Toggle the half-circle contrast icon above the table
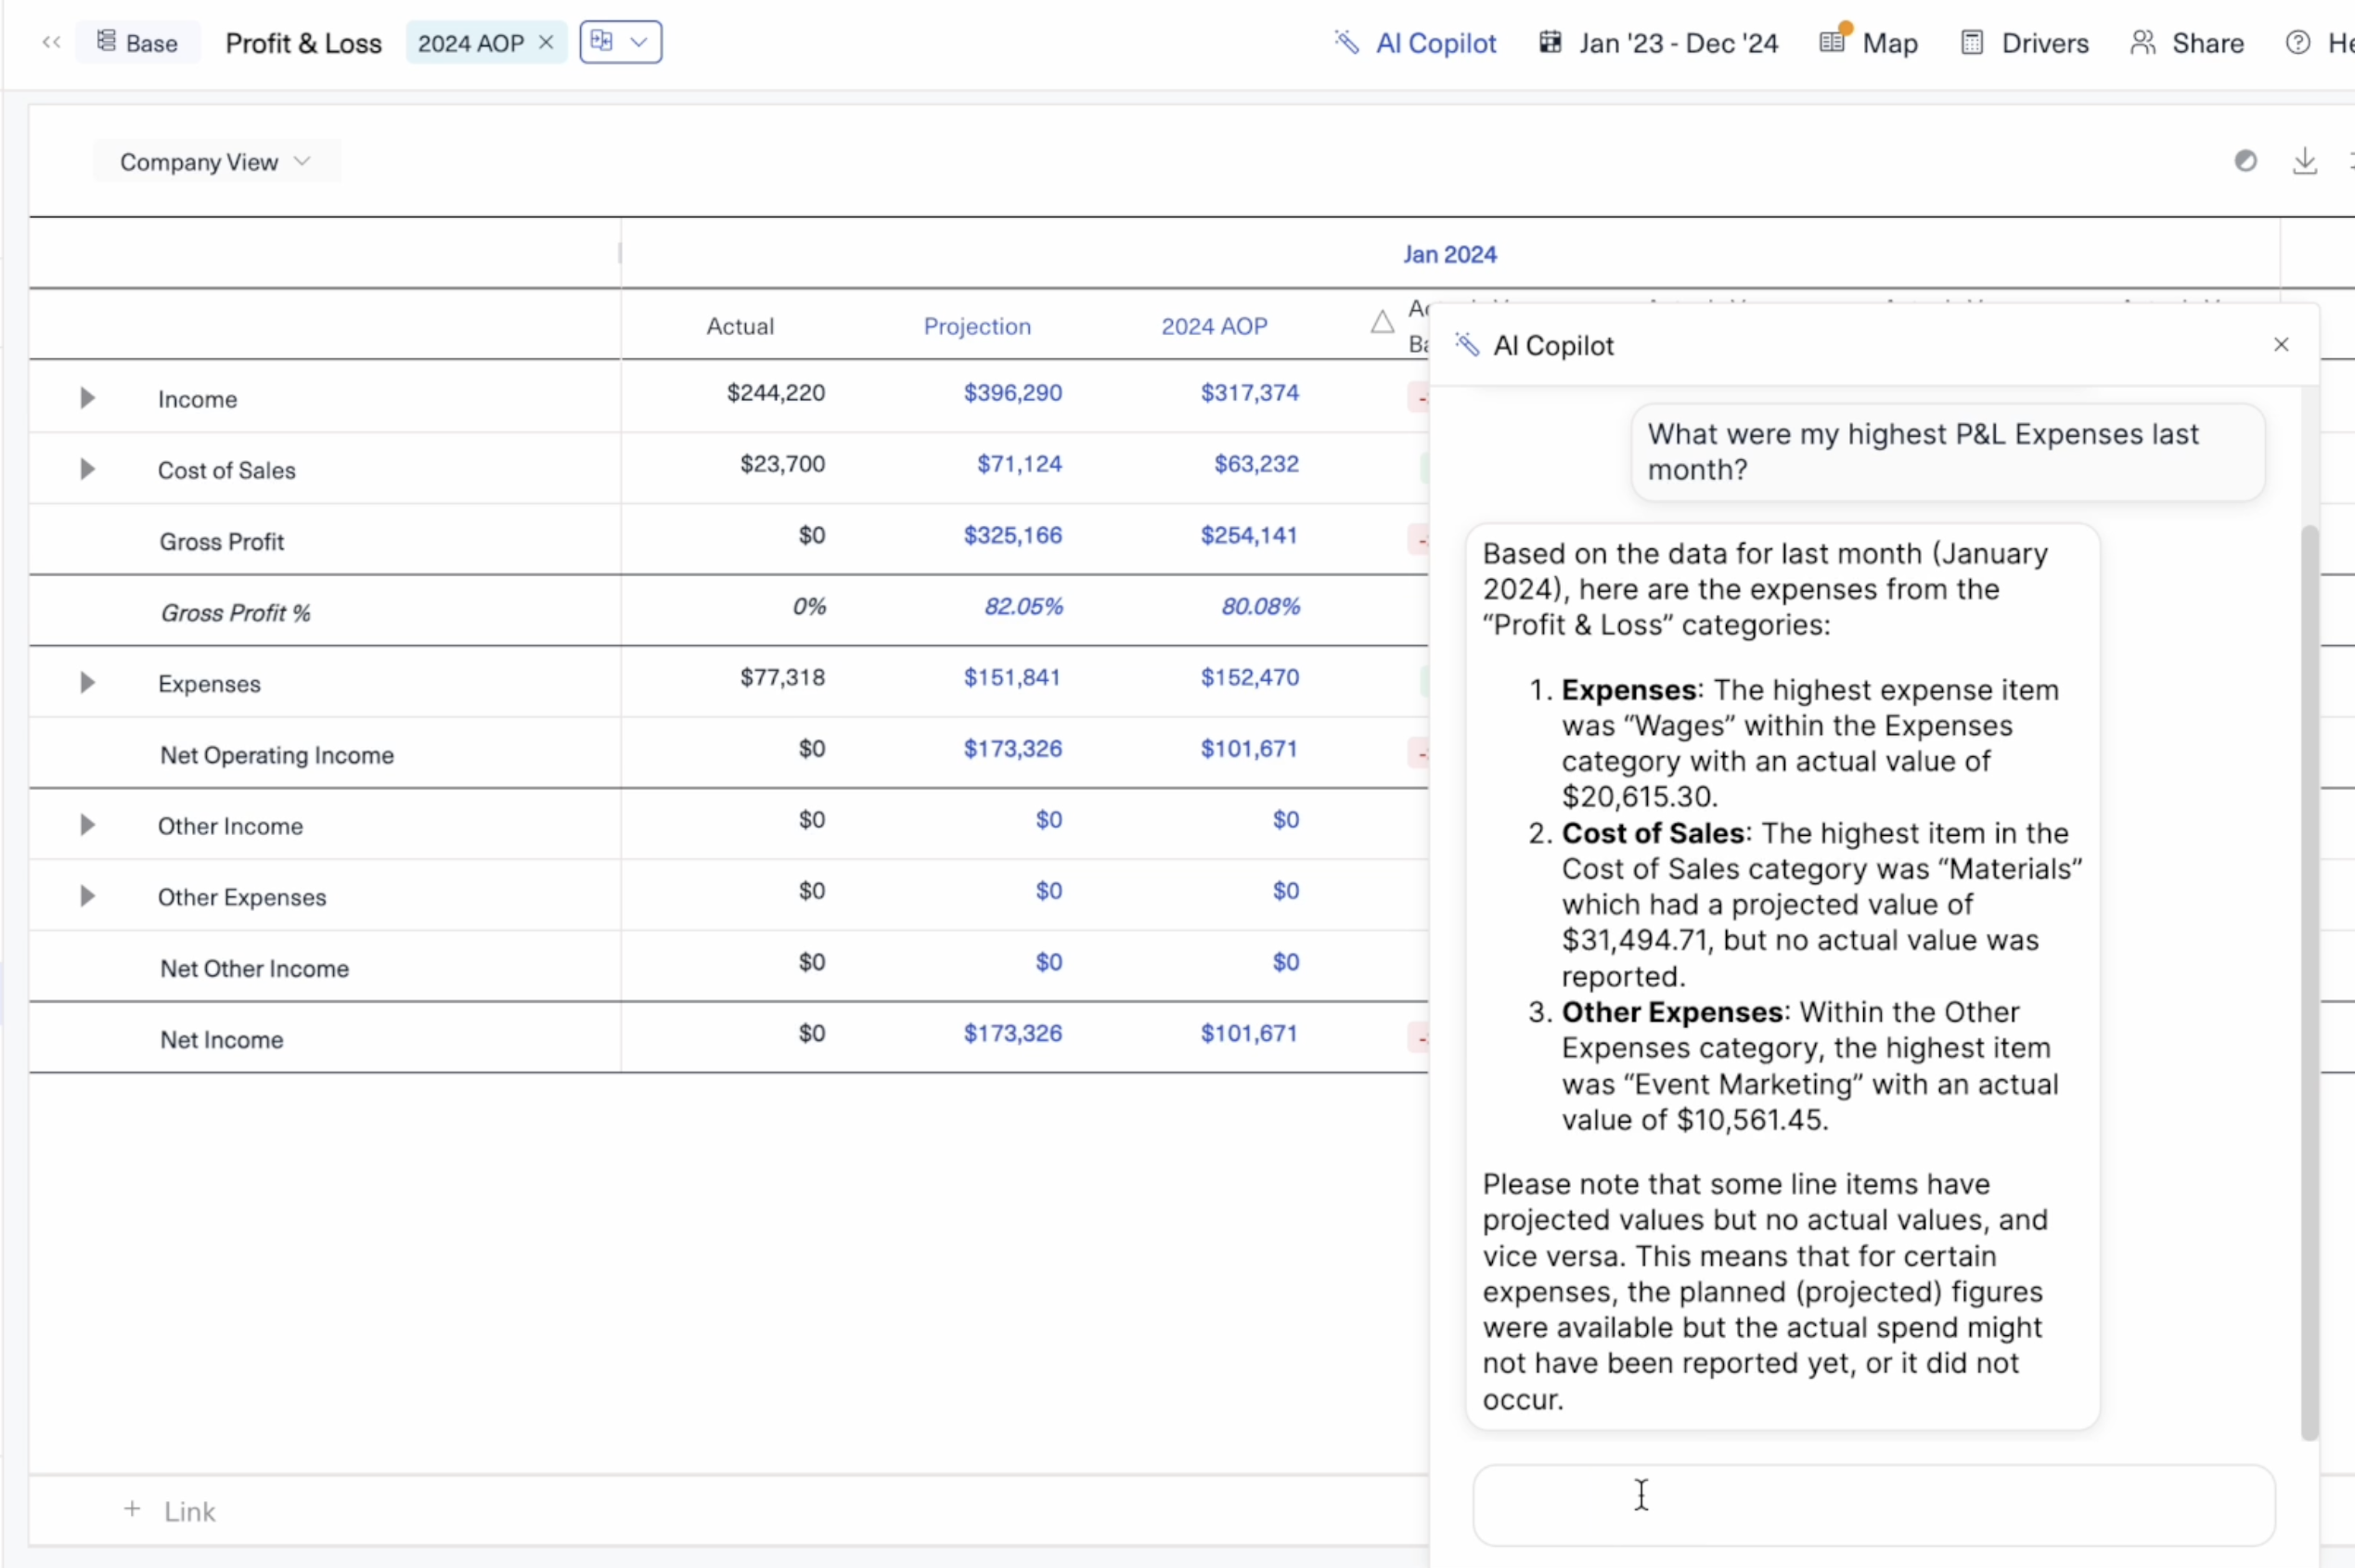This screenshot has width=2355, height=1568. coord(2246,160)
